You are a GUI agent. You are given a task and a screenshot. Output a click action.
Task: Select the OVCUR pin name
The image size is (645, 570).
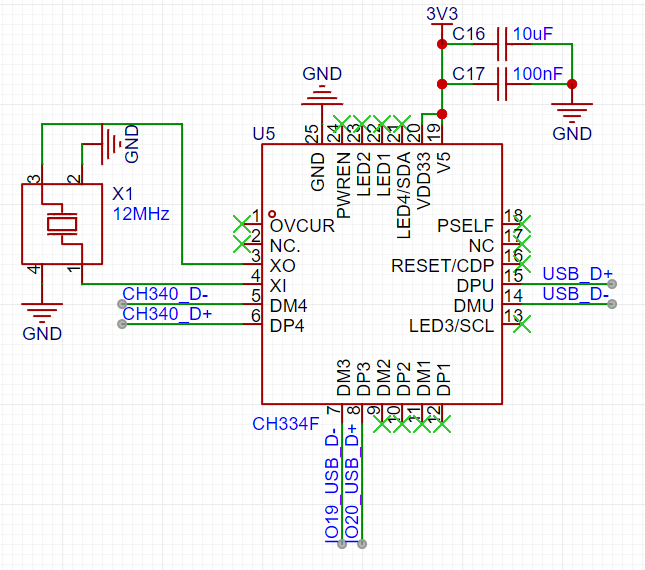click(302, 226)
